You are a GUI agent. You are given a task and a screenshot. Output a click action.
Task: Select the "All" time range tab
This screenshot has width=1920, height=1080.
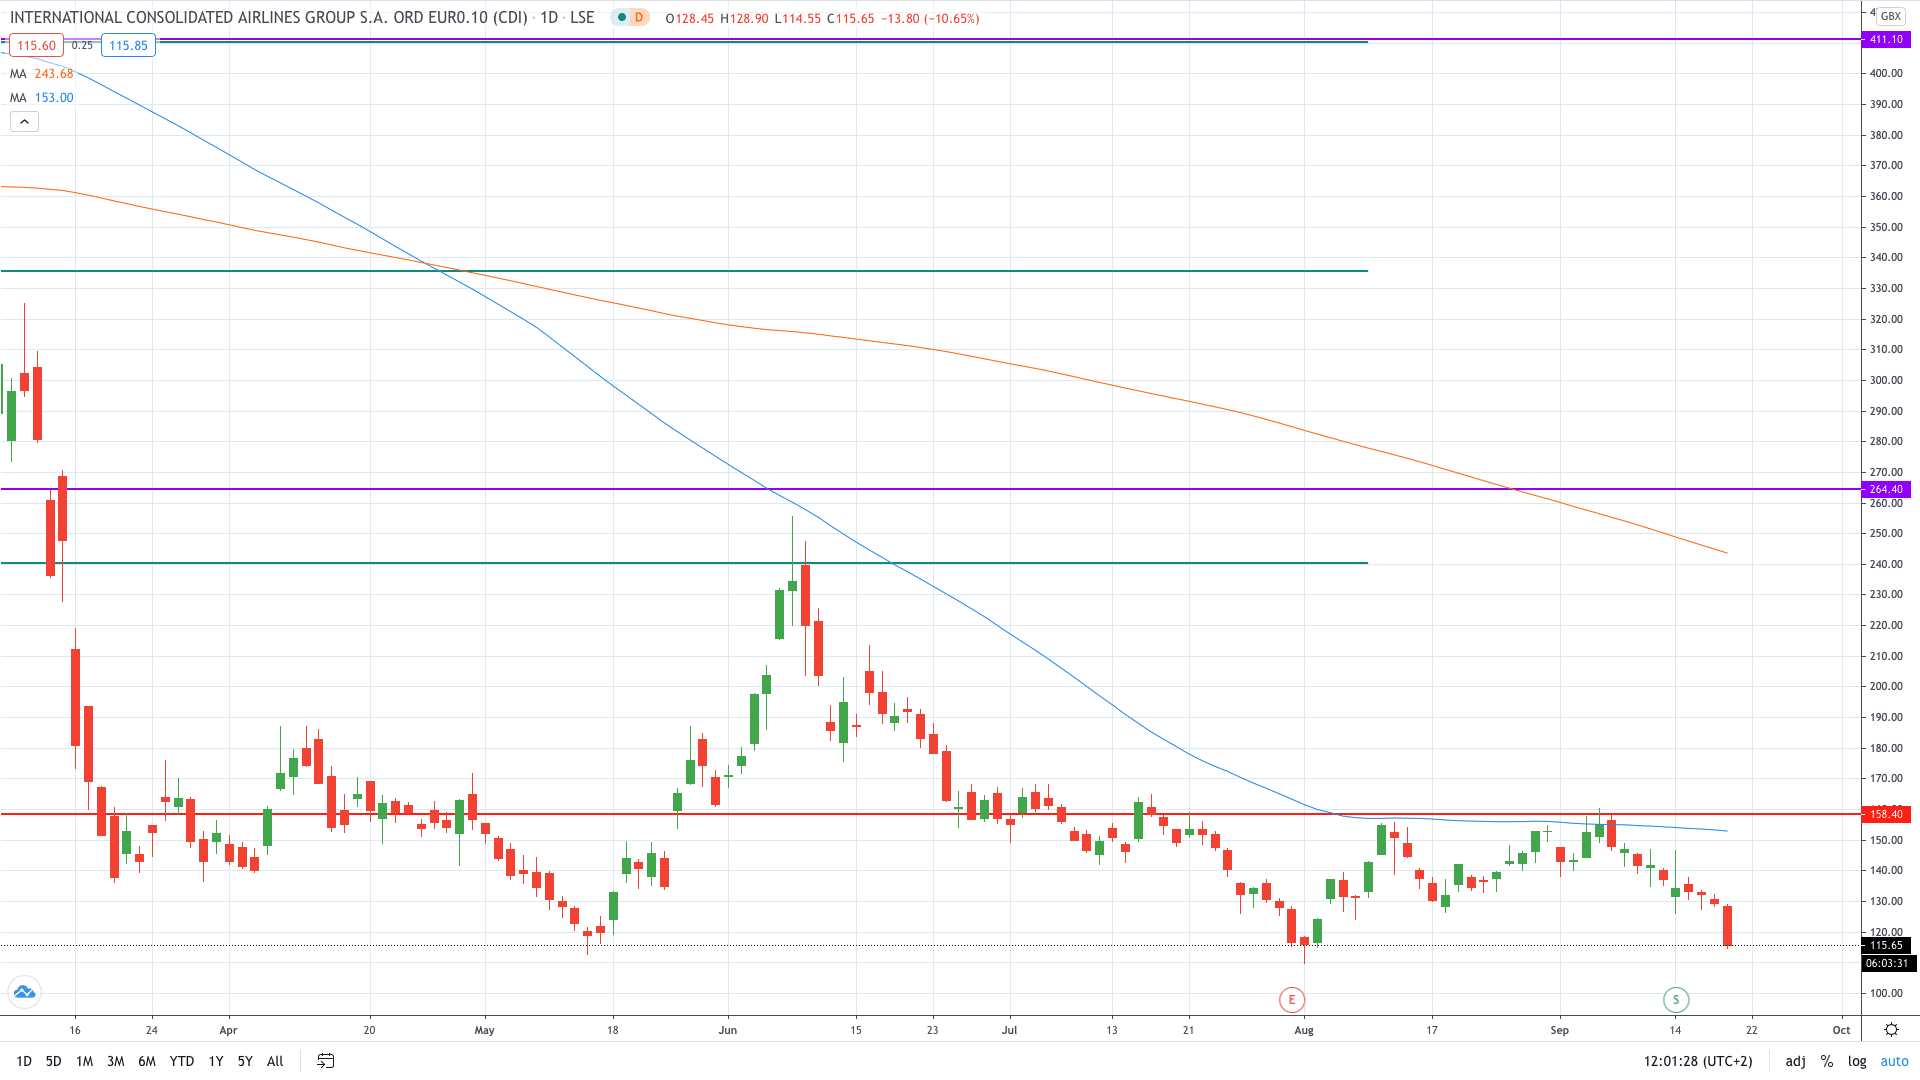(274, 1061)
